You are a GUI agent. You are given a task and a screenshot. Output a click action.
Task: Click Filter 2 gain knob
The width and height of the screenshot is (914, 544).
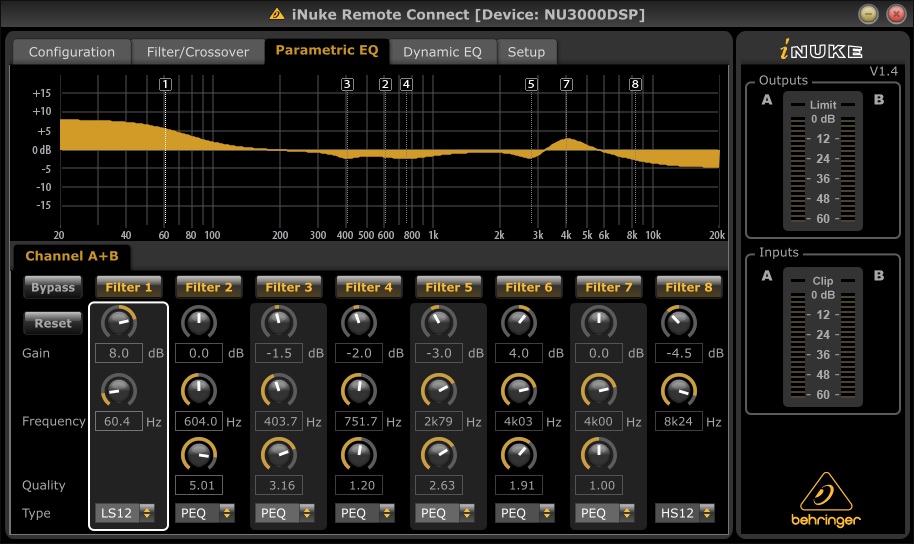[199, 322]
